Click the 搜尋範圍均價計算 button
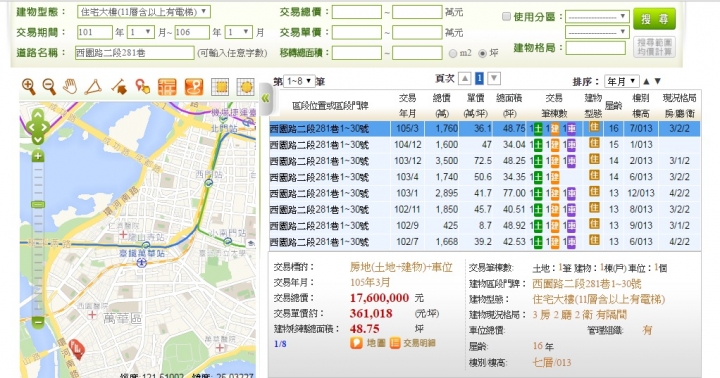Image resolution: width=720 pixels, height=378 pixels. point(654,47)
